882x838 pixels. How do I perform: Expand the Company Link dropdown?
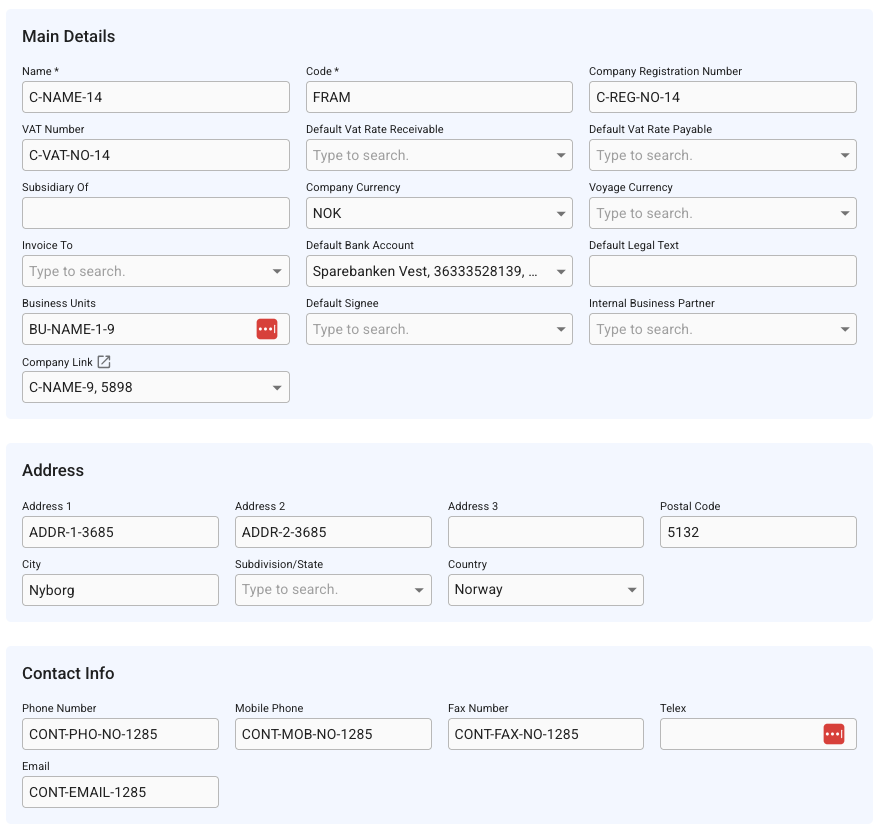277,387
